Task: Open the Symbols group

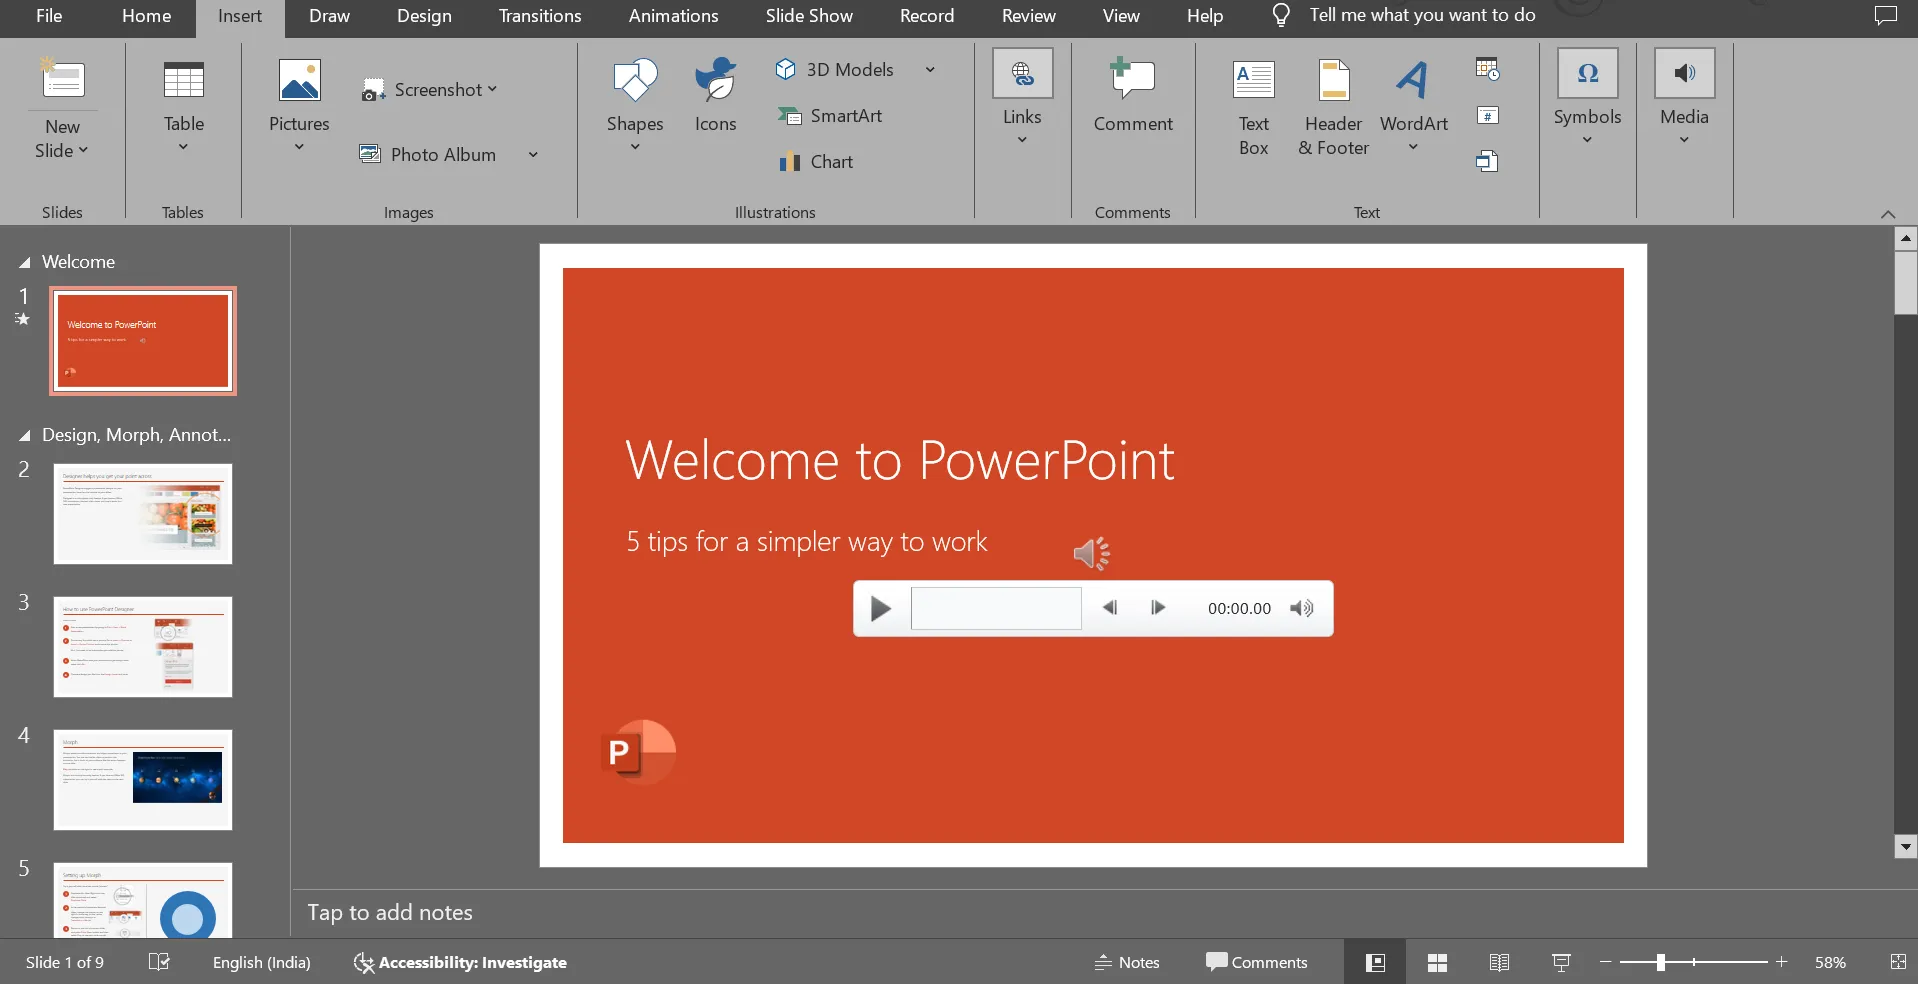Action: point(1587,98)
